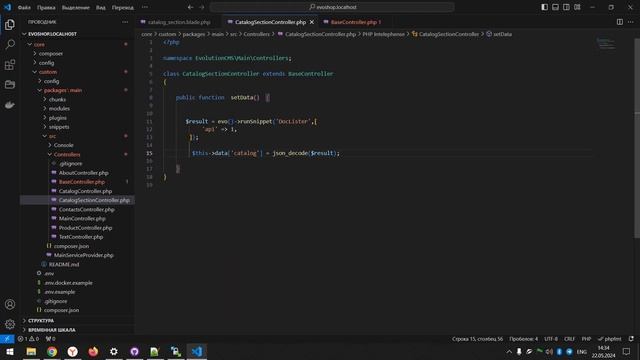The width and height of the screenshot is (640, 360).
Task: Expand the snippets folder
Action: coord(77,127)
